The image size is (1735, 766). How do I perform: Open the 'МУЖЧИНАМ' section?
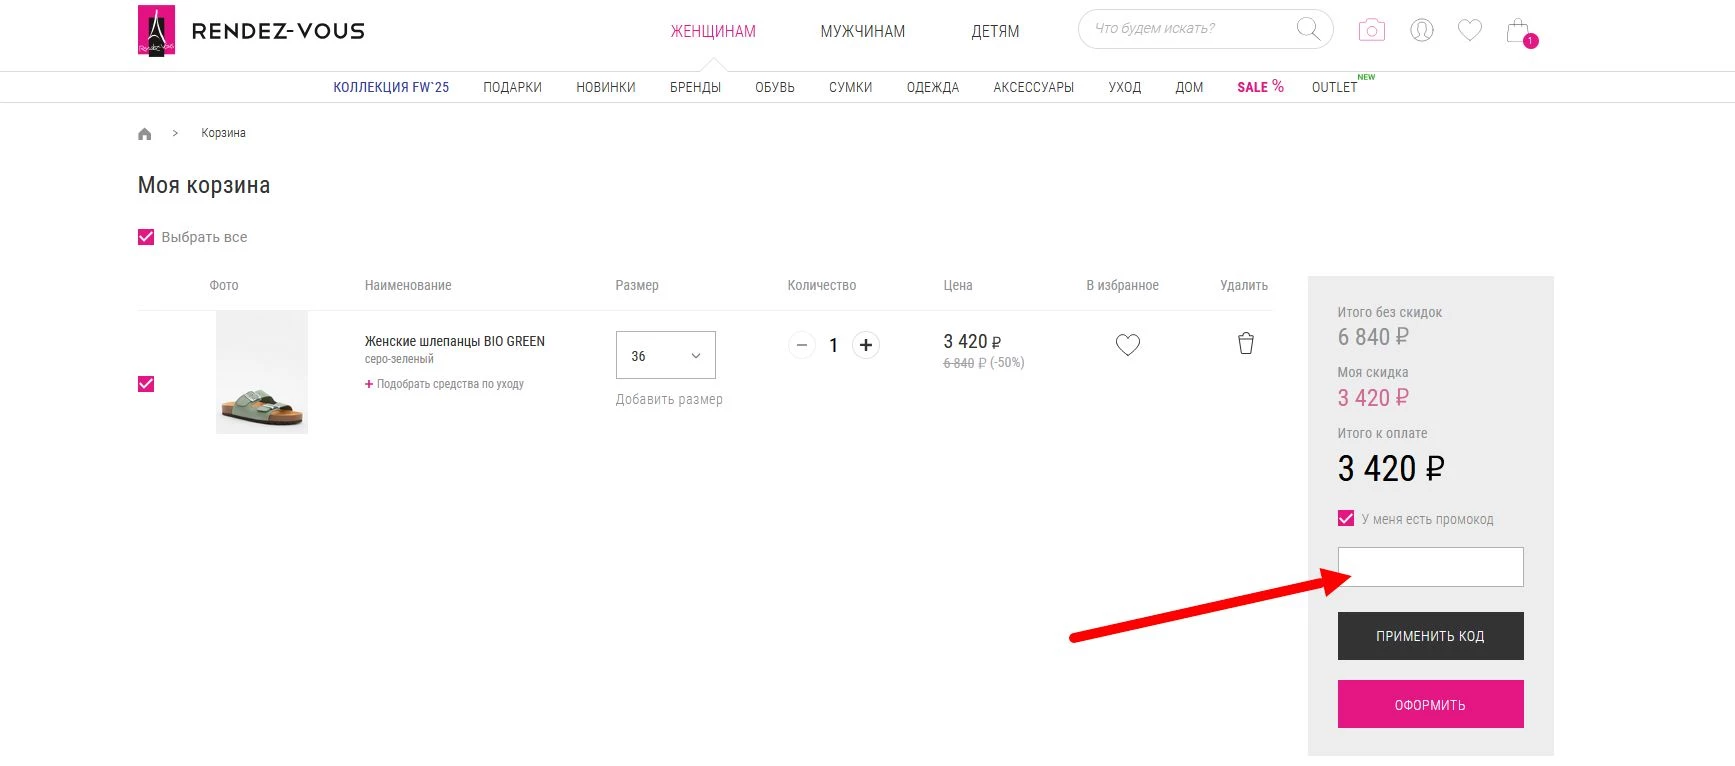862,32
